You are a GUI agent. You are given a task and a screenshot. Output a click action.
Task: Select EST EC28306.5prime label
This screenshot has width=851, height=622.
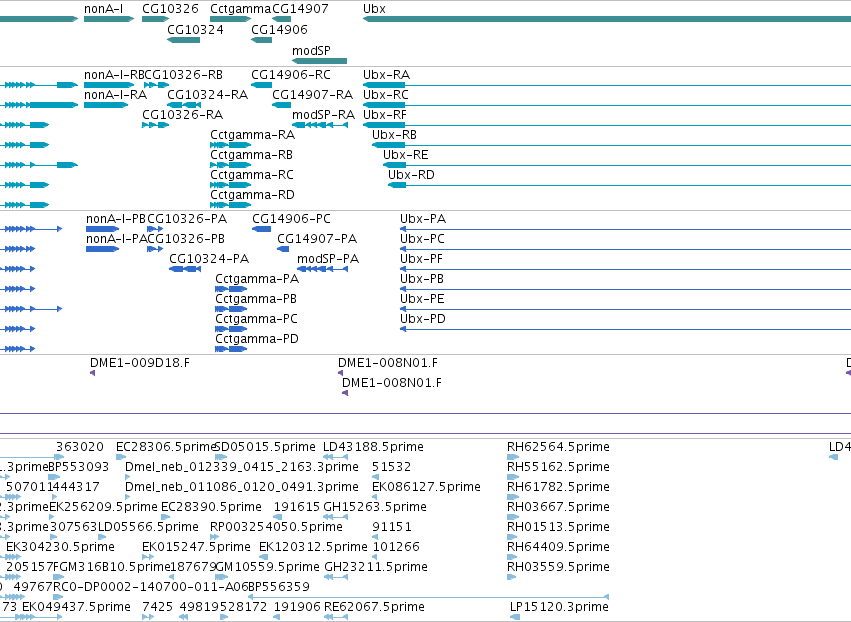[x=166, y=447]
